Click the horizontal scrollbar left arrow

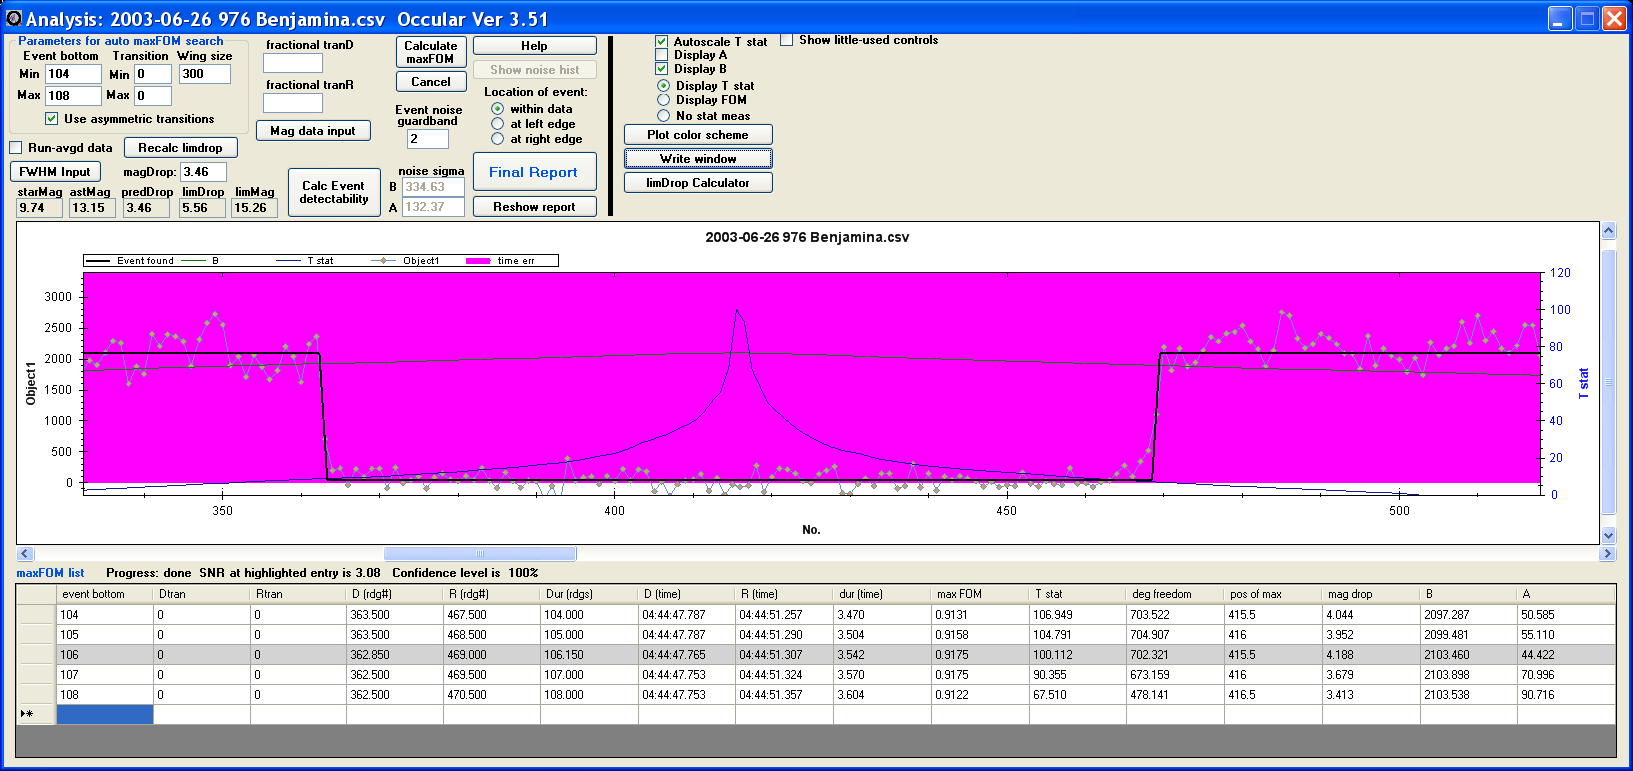pyautogui.click(x=25, y=553)
